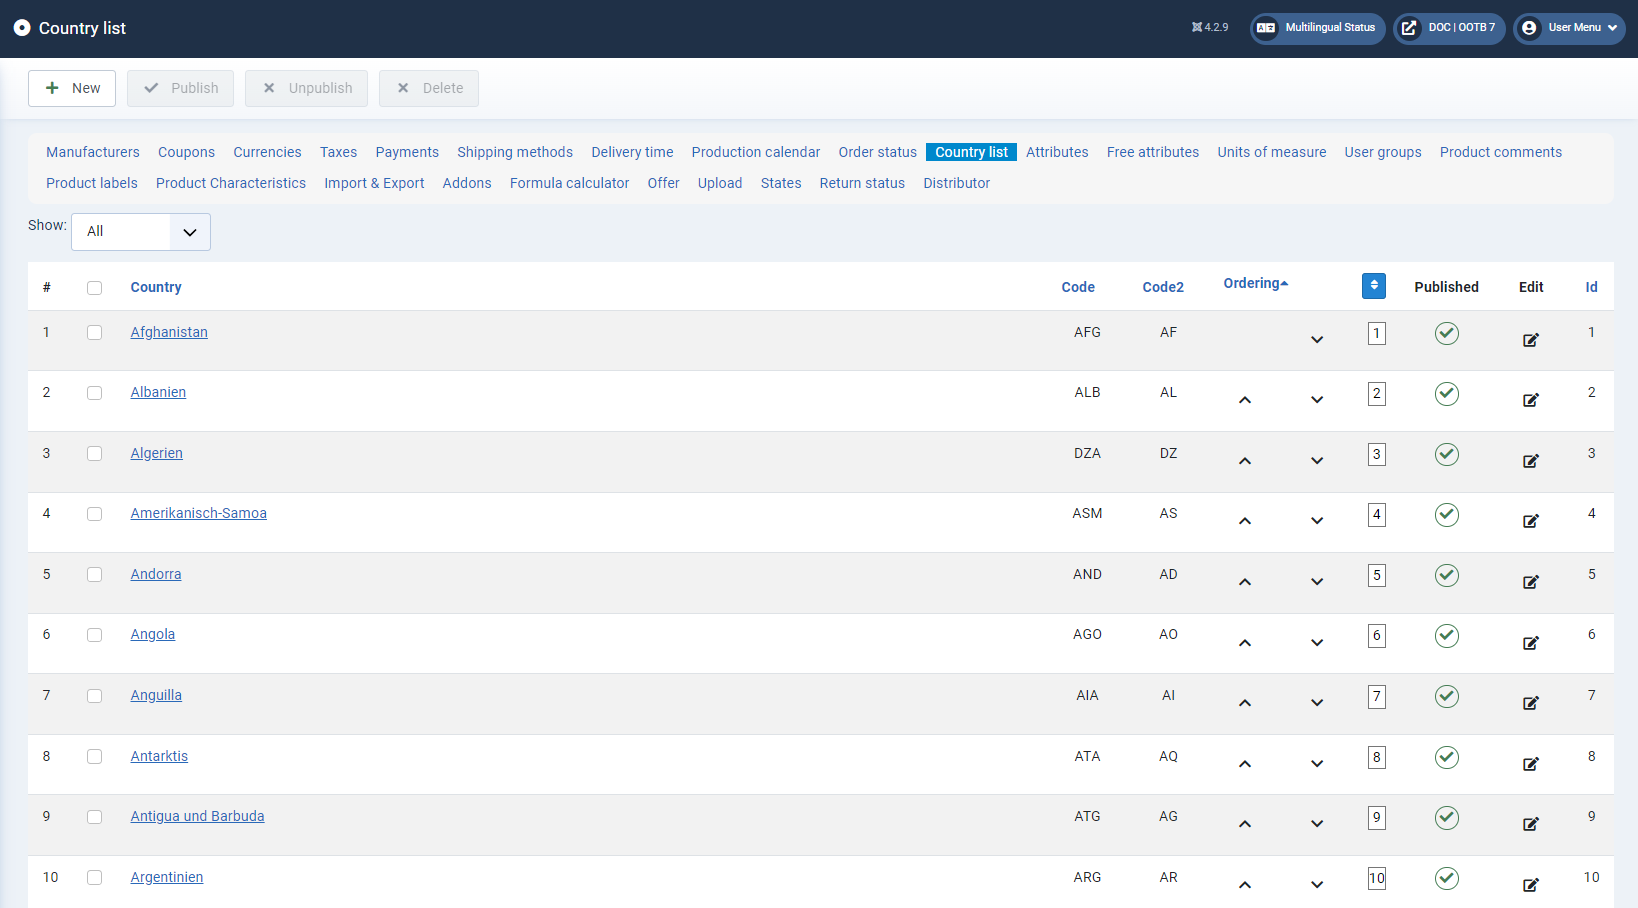Viewport: 1638px width, 908px height.
Task: Click the blue save ordering icon
Action: [x=1374, y=286]
